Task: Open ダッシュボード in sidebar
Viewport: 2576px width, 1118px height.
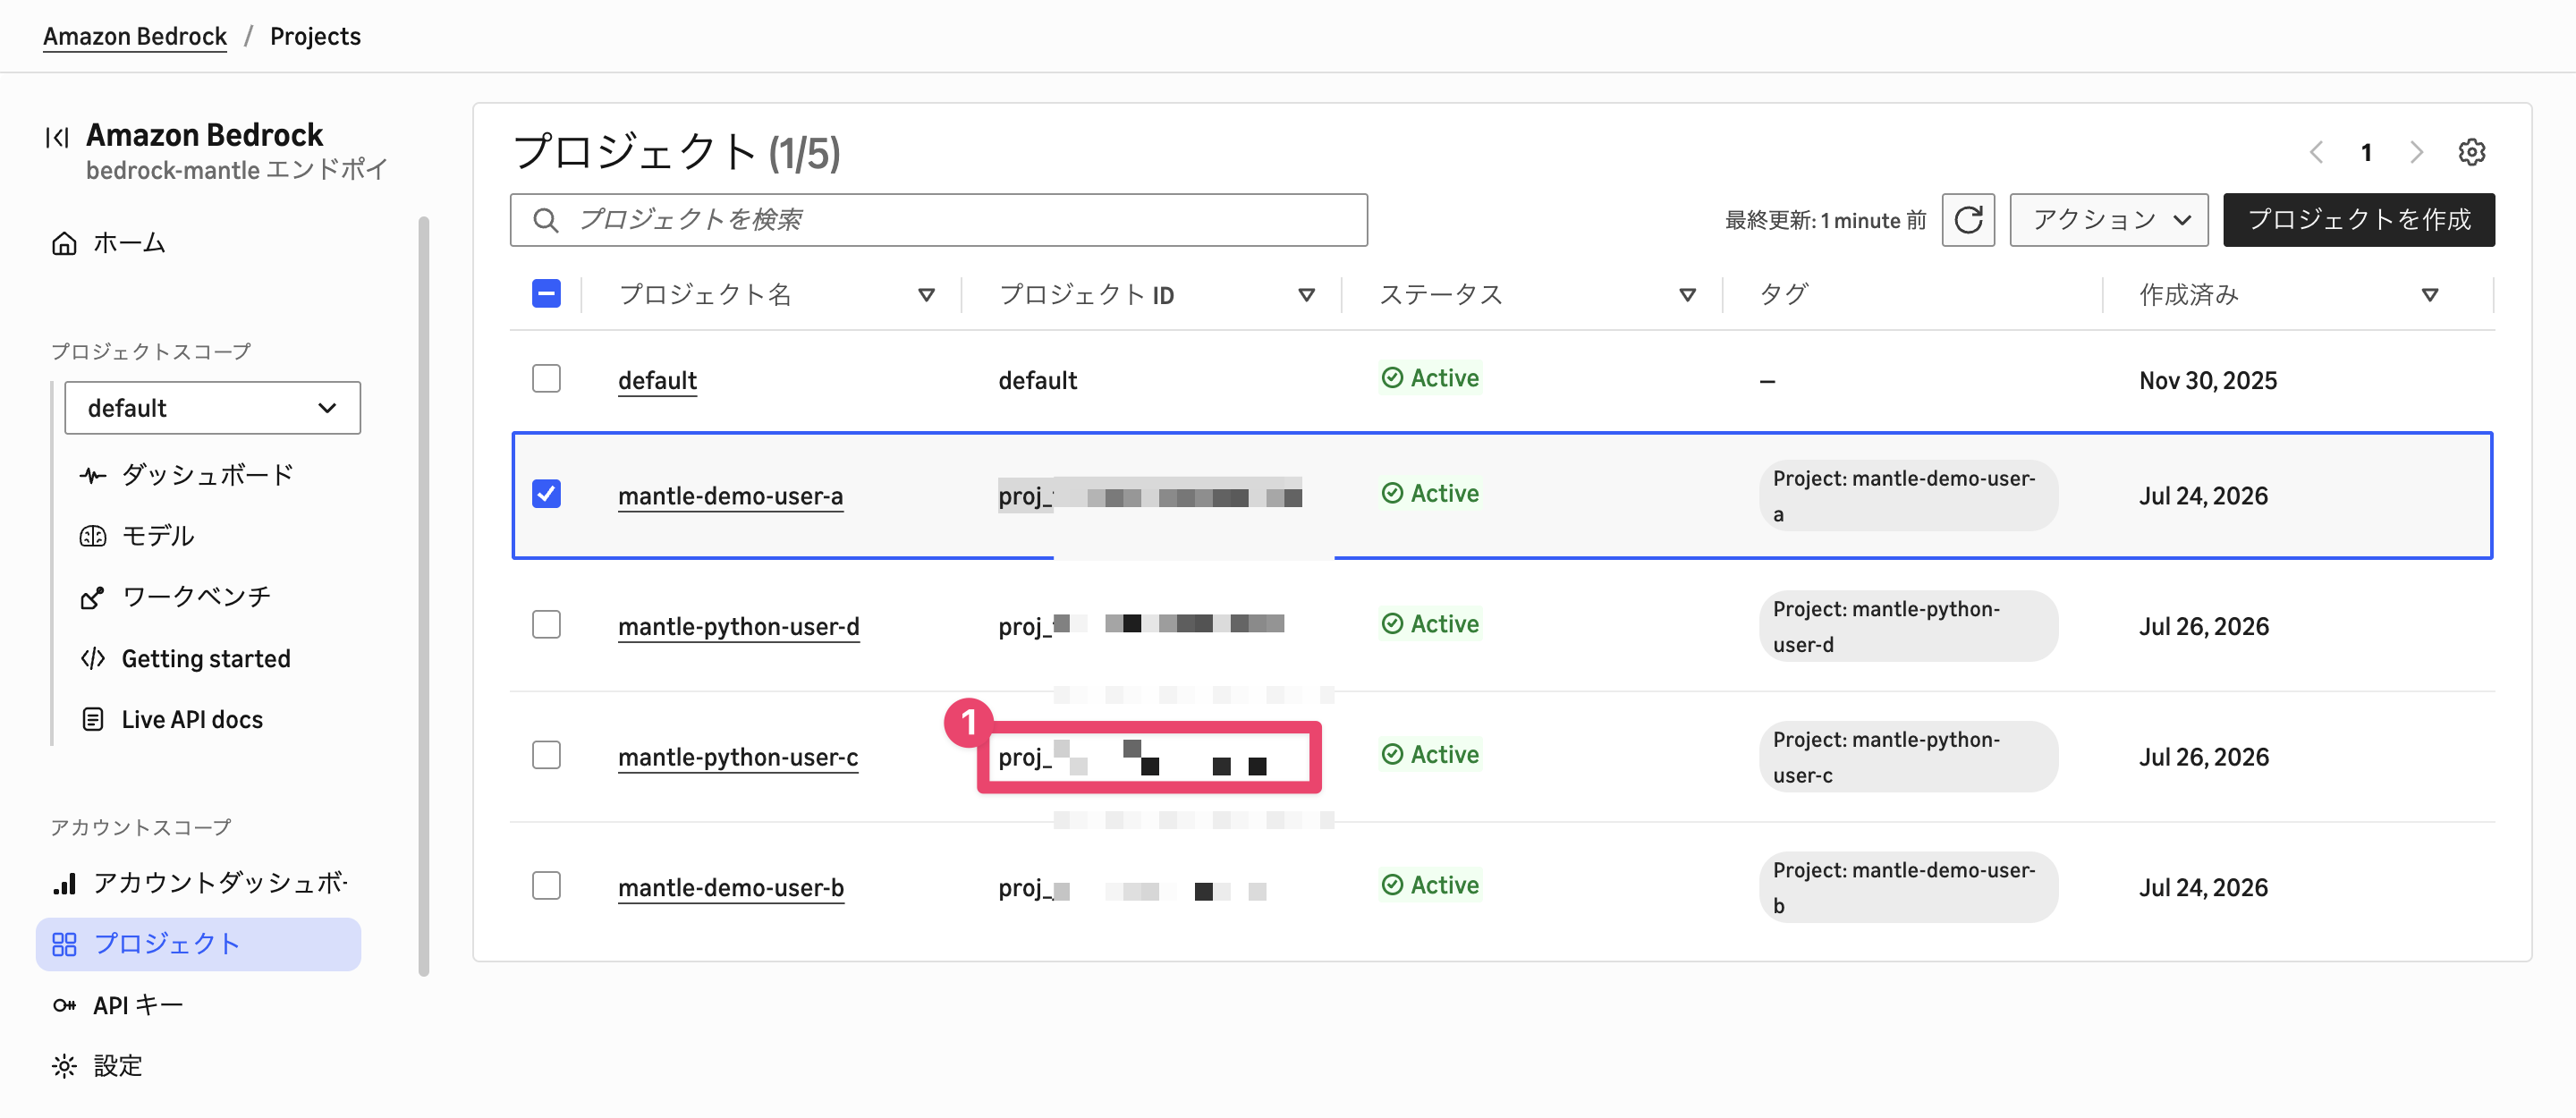Action: [x=207, y=475]
